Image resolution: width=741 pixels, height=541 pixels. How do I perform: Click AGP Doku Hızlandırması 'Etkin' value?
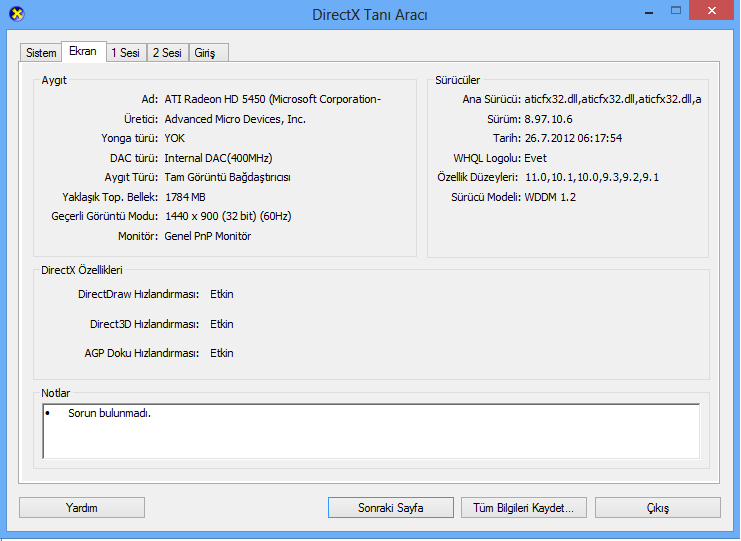[222, 353]
